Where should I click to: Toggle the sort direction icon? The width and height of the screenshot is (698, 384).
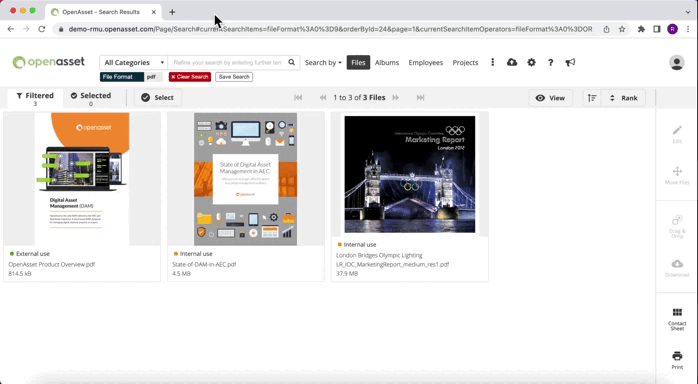[x=592, y=98]
